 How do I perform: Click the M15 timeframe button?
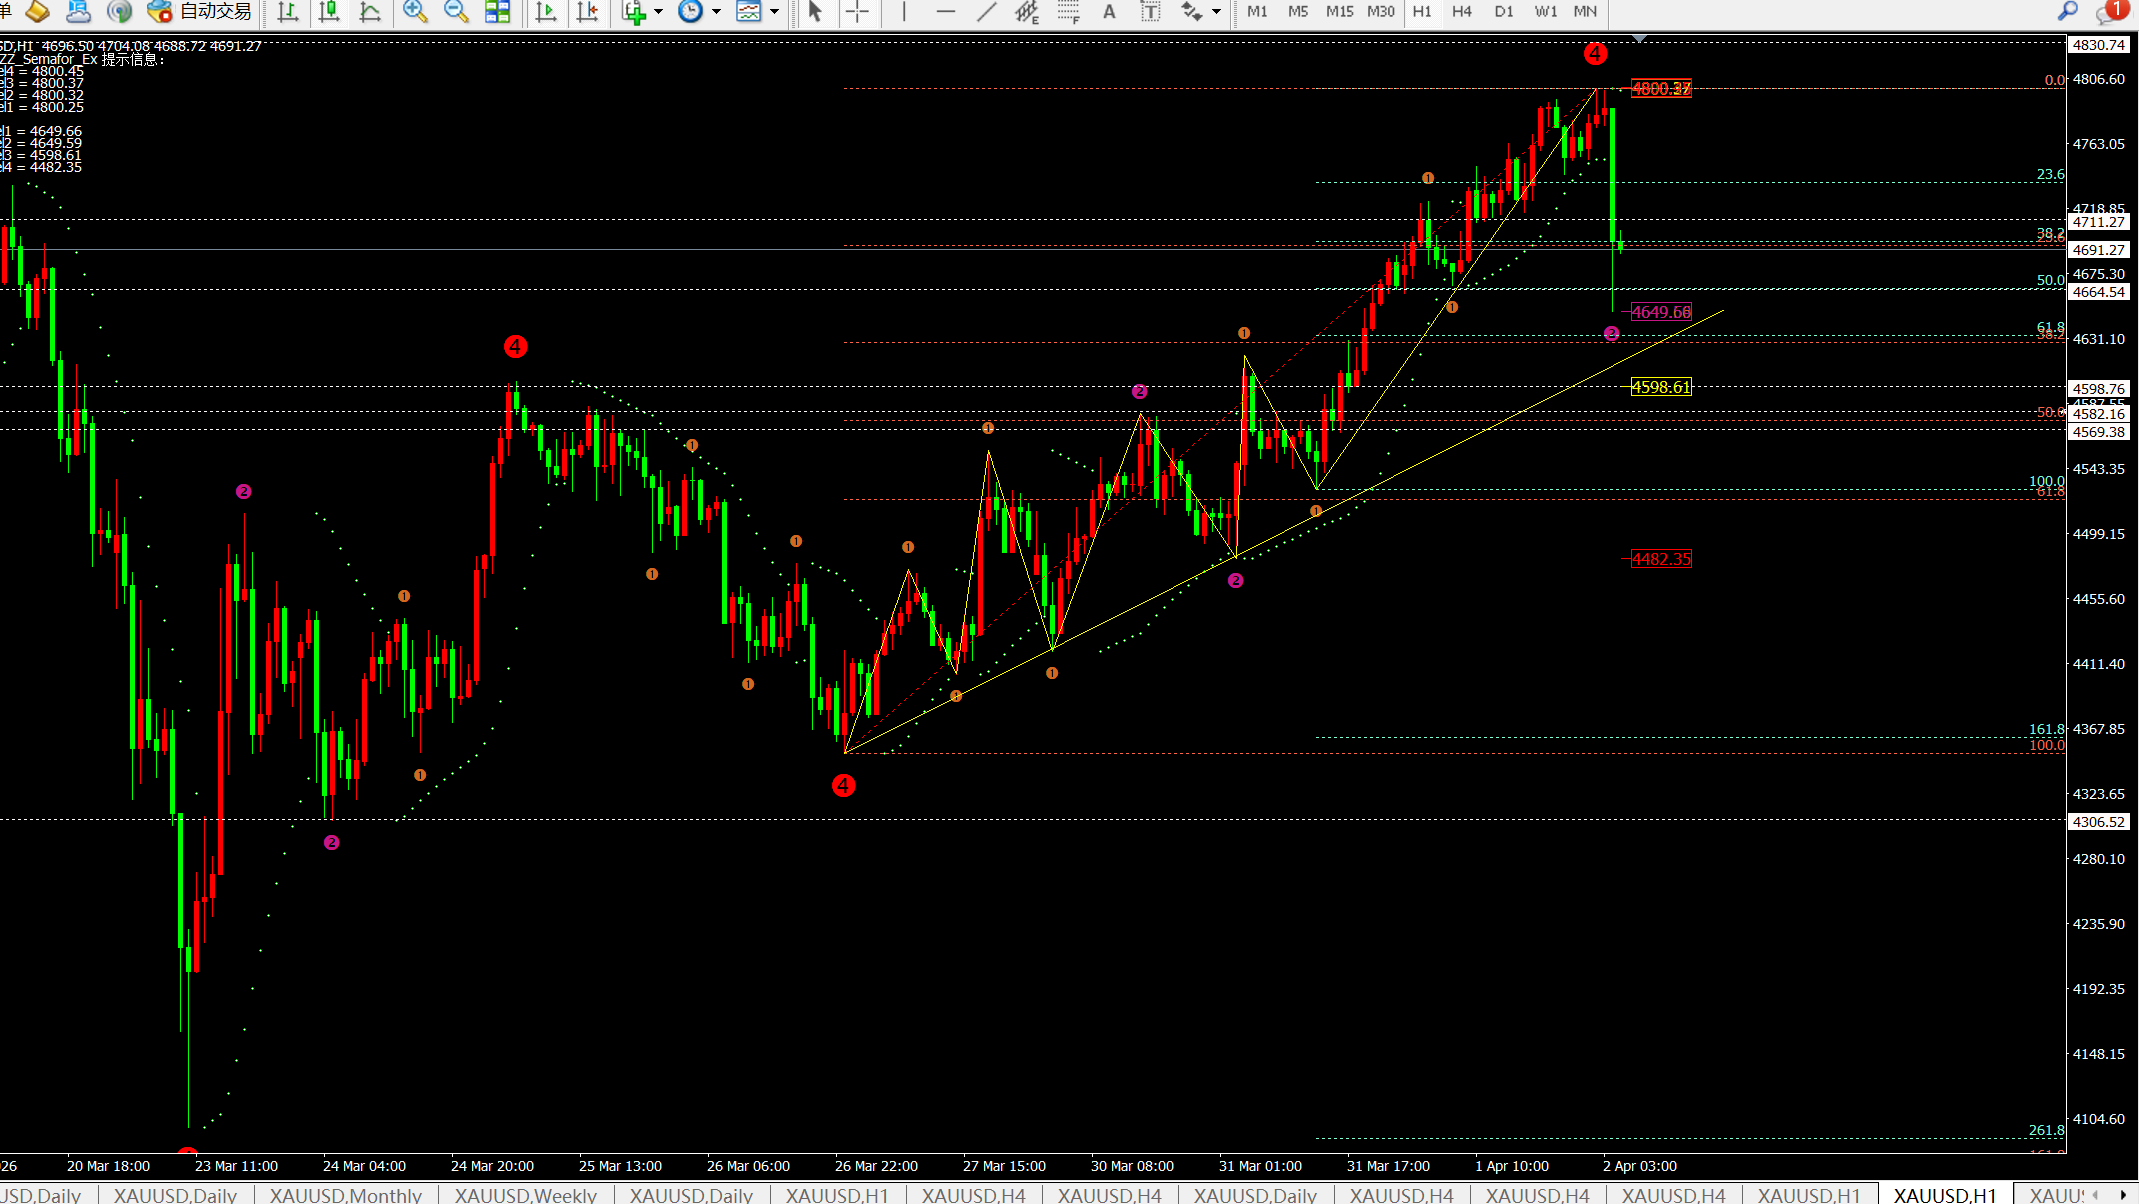(1339, 12)
